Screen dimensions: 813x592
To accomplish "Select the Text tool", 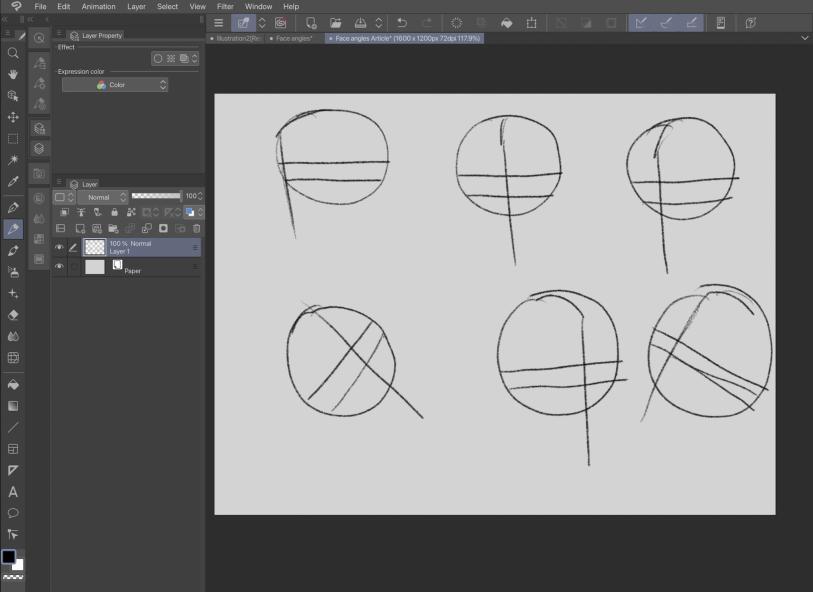I will (x=13, y=492).
